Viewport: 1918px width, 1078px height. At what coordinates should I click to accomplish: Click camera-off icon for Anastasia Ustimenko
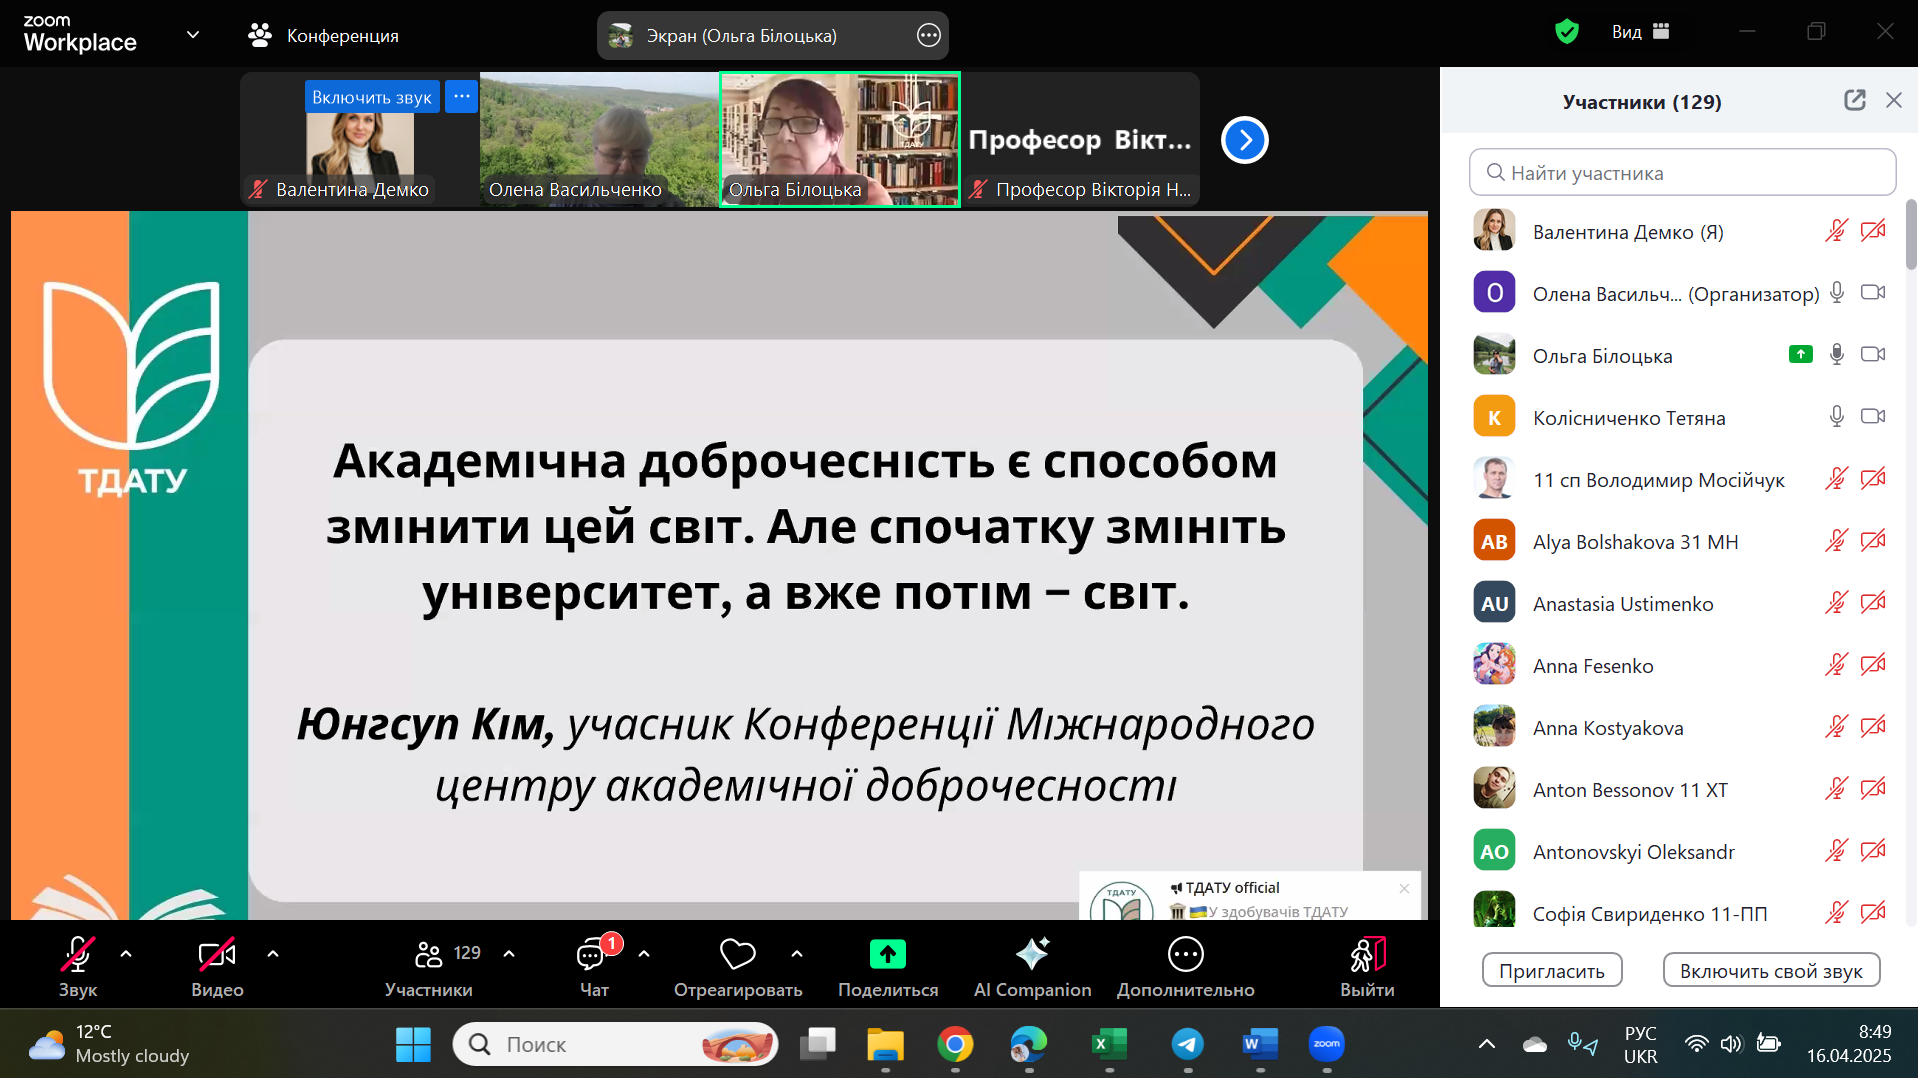[x=1873, y=603]
